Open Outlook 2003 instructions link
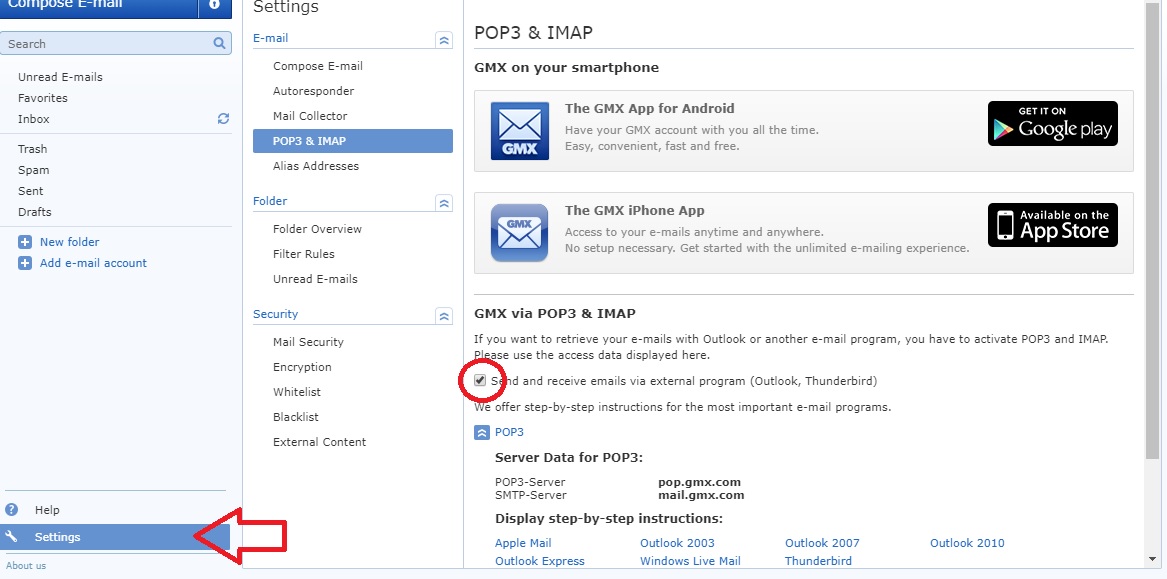This screenshot has width=1167, height=579. point(677,543)
